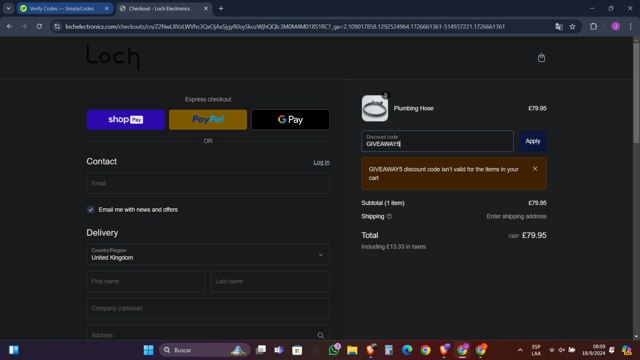Open a new browser tab

(221, 9)
